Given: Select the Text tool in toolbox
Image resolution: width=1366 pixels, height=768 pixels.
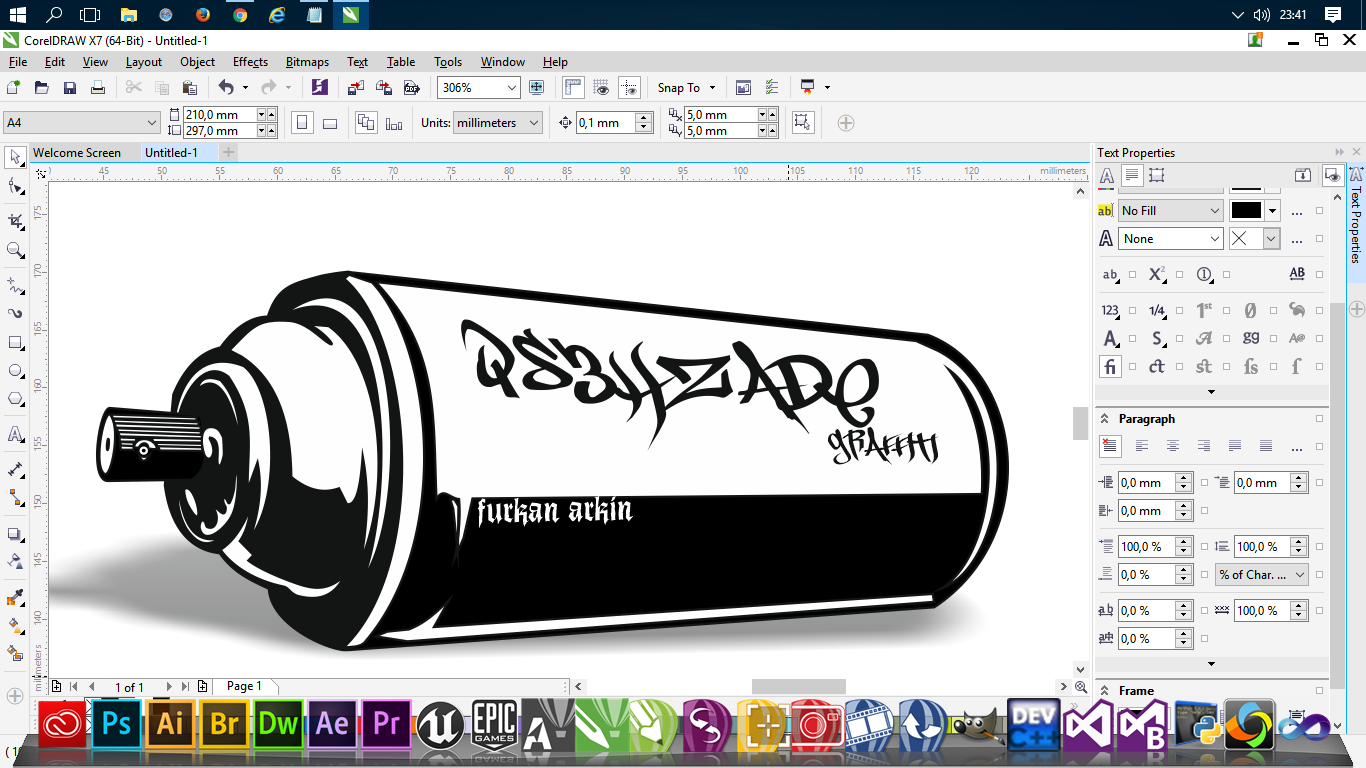Looking at the screenshot, I should coord(15,434).
